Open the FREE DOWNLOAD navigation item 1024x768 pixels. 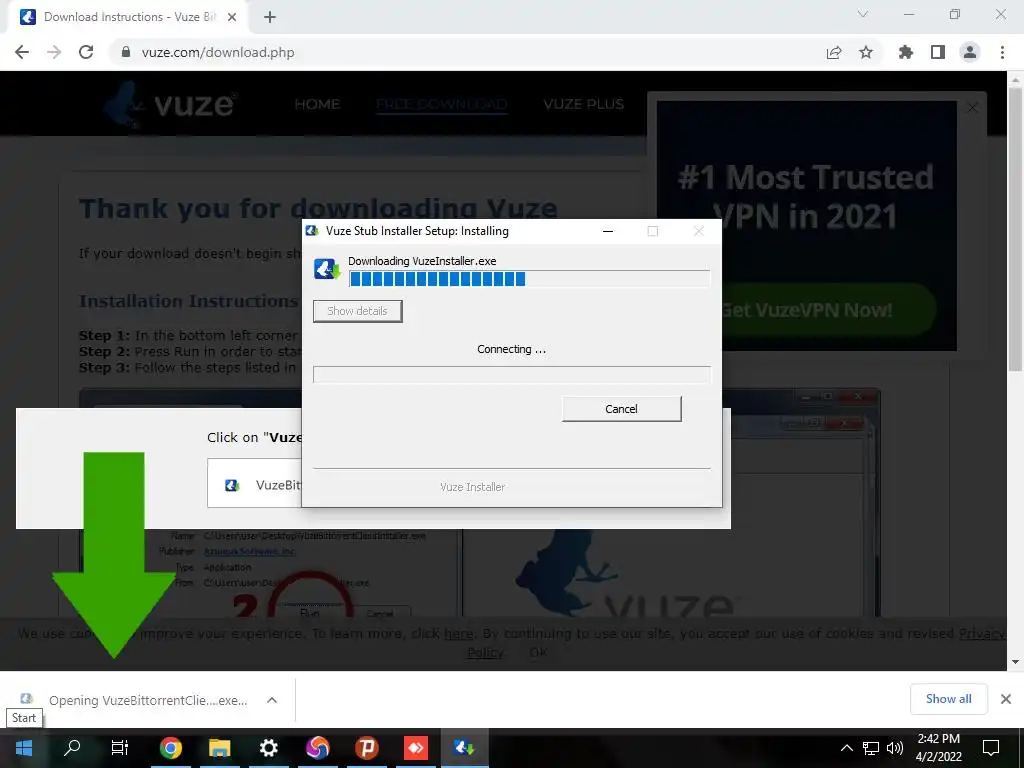point(441,104)
